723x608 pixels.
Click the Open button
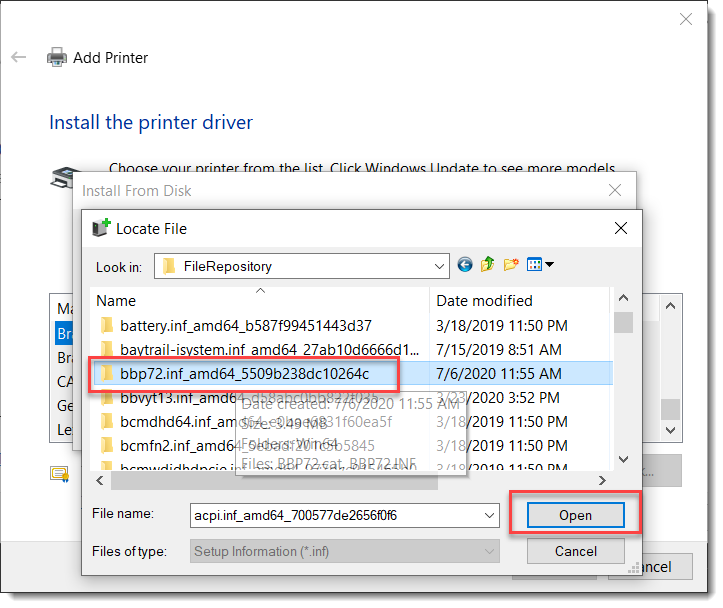576,515
